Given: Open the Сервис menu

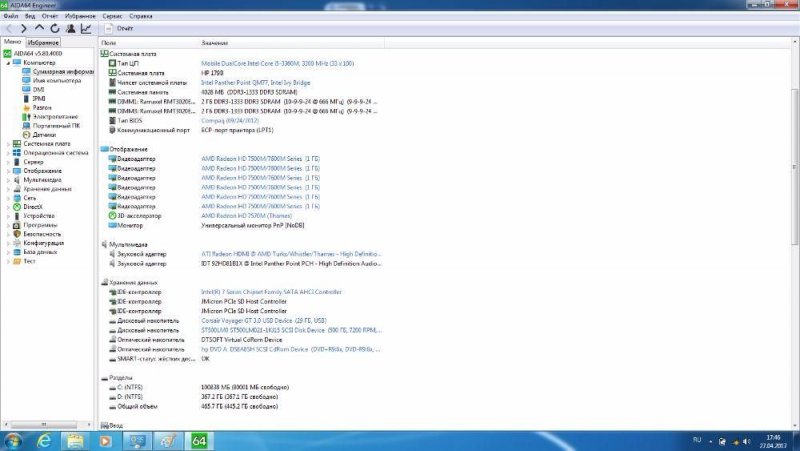Looking at the screenshot, I should pyautogui.click(x=112, y=16).
